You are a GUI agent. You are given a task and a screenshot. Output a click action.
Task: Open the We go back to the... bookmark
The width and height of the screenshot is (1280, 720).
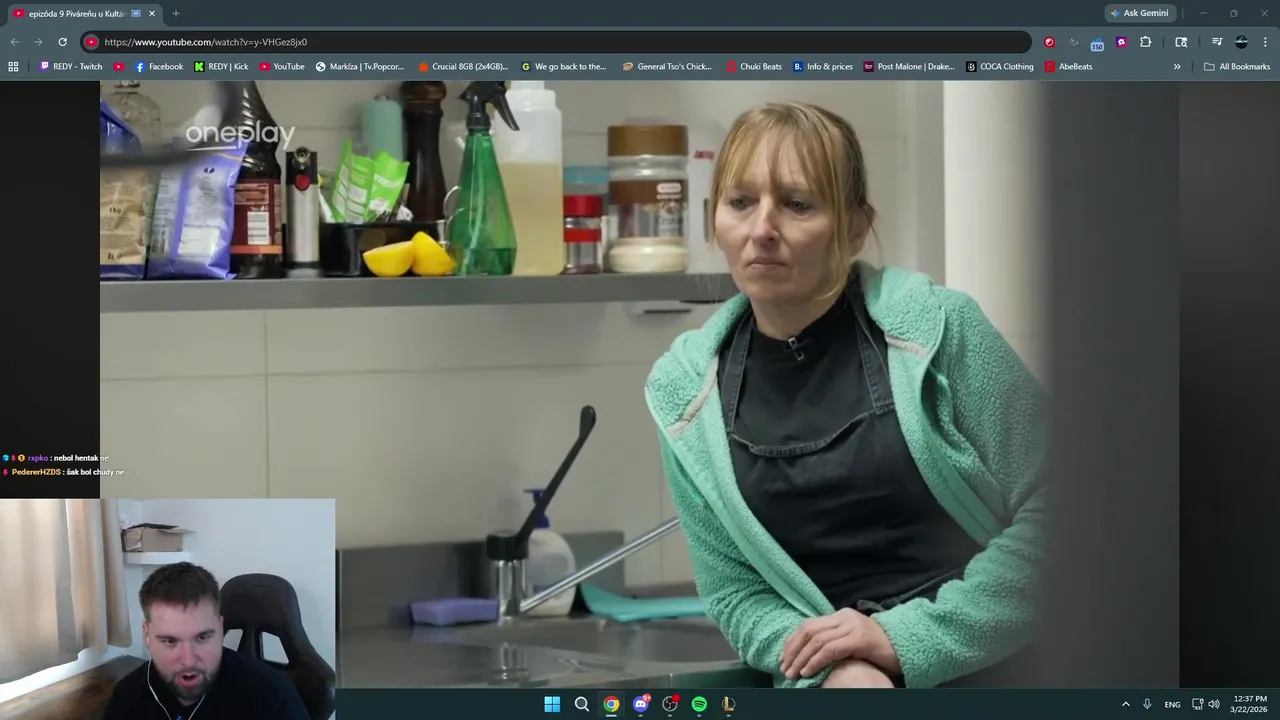[564, 67]
